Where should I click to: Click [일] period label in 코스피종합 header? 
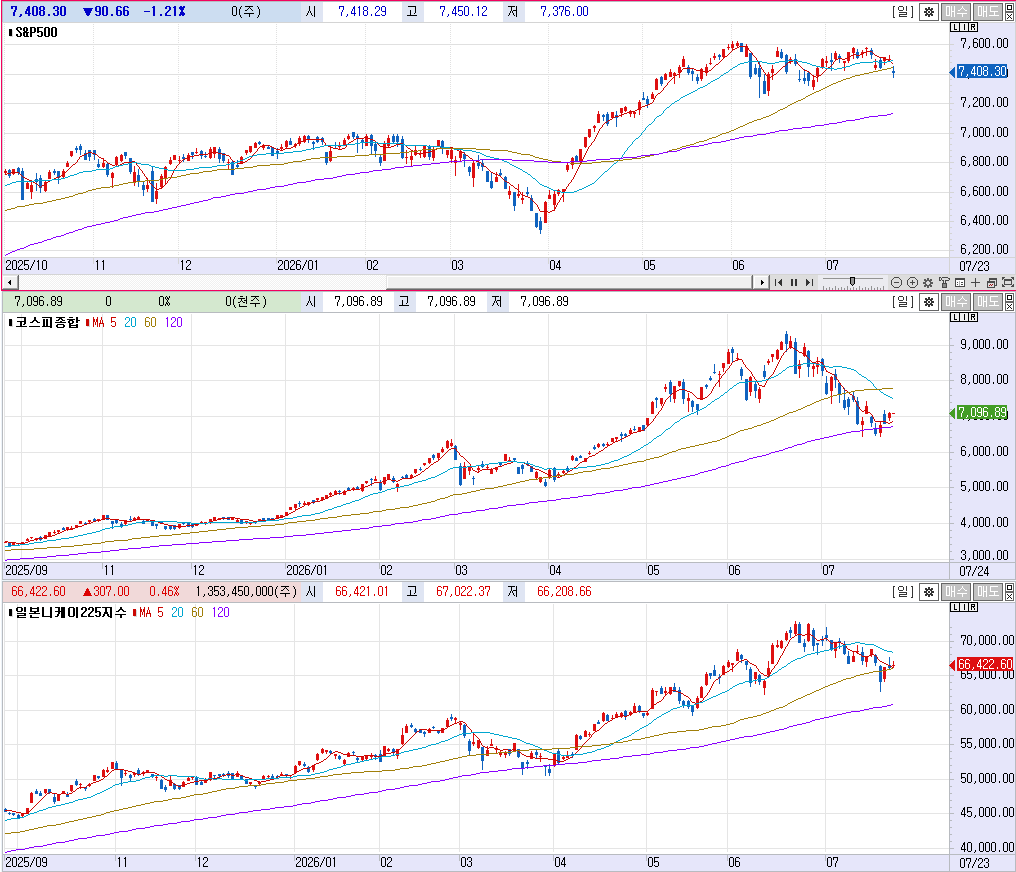tap(903, 302)
